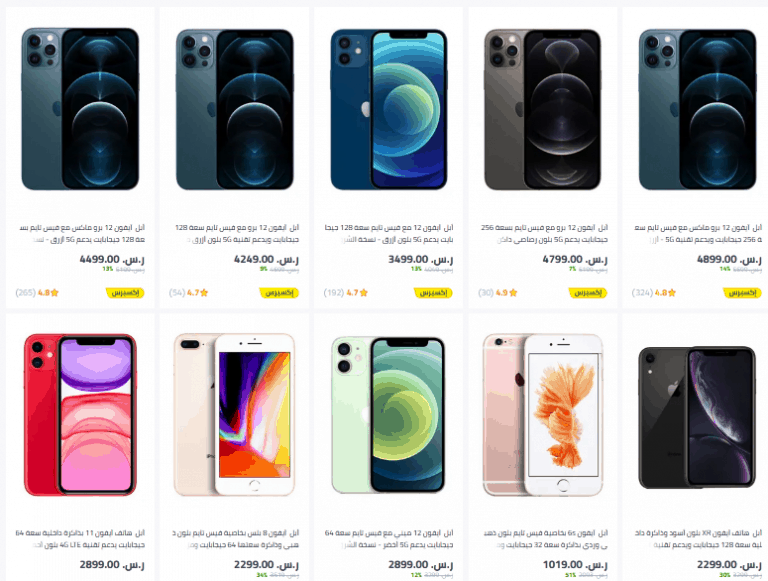Image resolution: width=768 pixels, height=581 pixels.
Task: Open the red iPhone 11 product image
Action: pos(80,414)
